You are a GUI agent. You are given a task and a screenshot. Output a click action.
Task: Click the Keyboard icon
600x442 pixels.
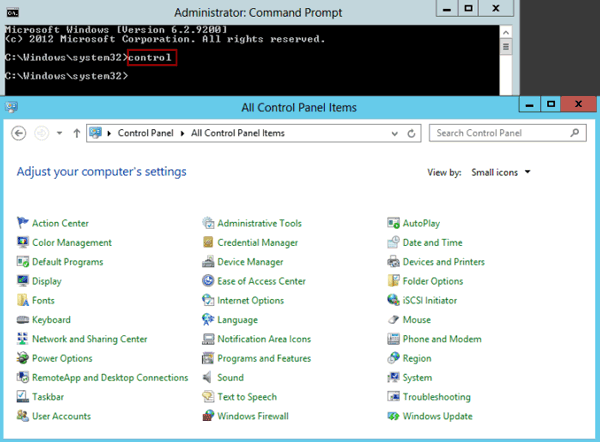point(23,320)
